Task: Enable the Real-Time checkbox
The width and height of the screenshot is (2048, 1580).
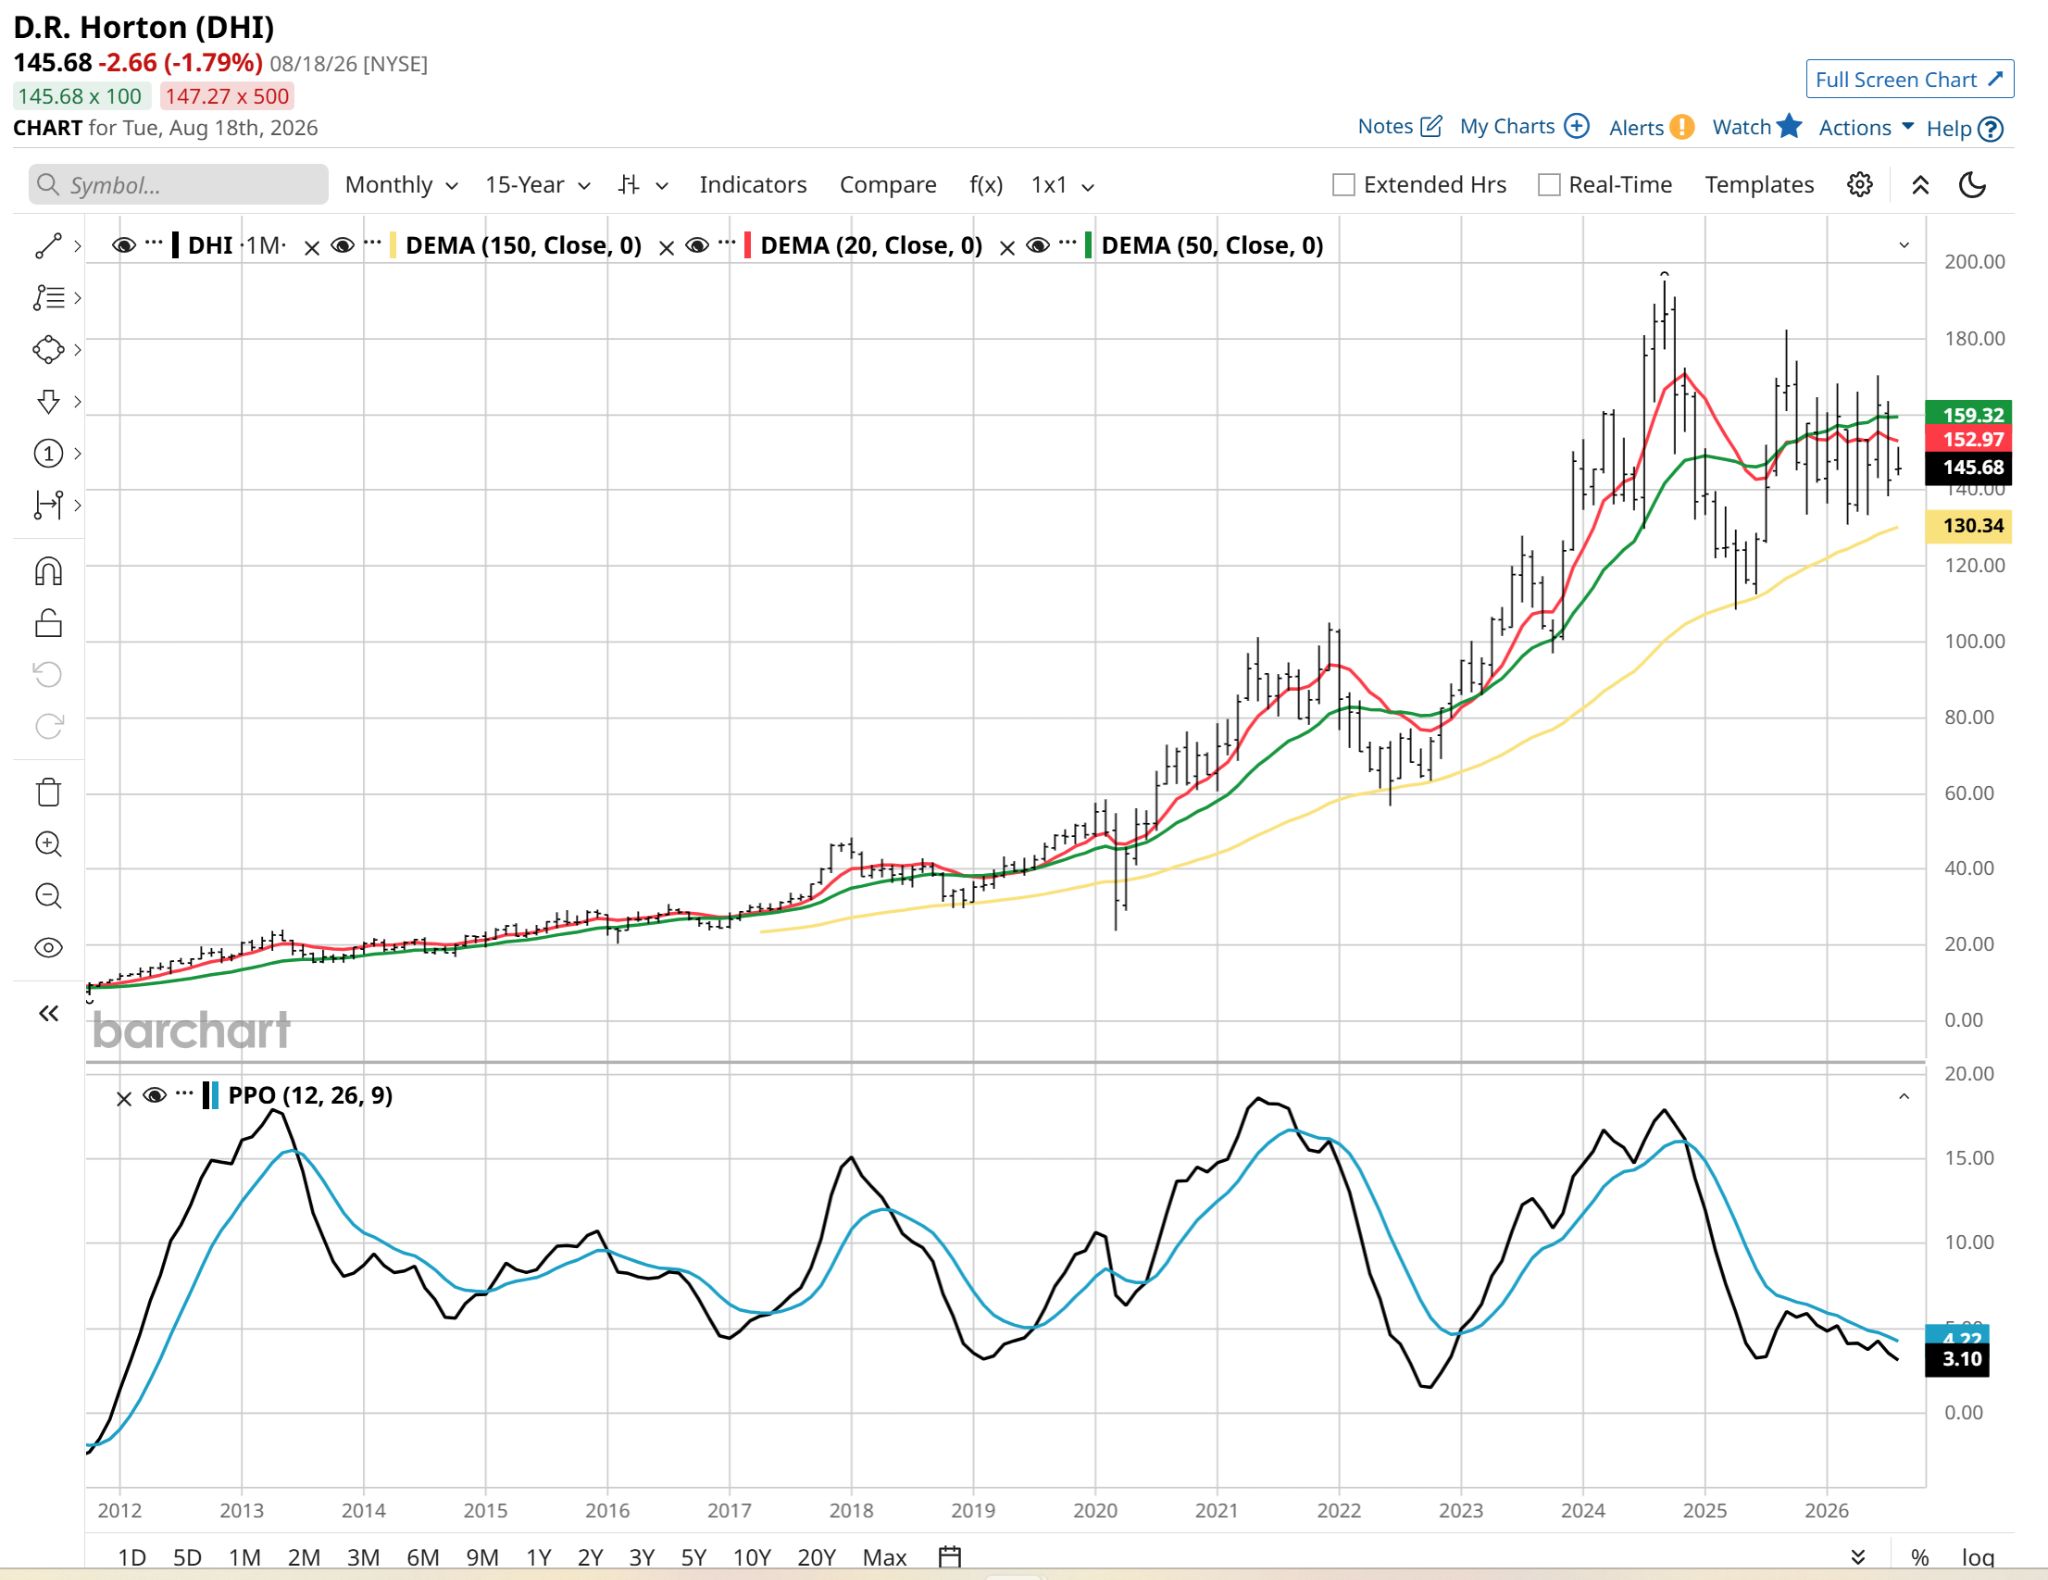Action: pos(1549,185)
